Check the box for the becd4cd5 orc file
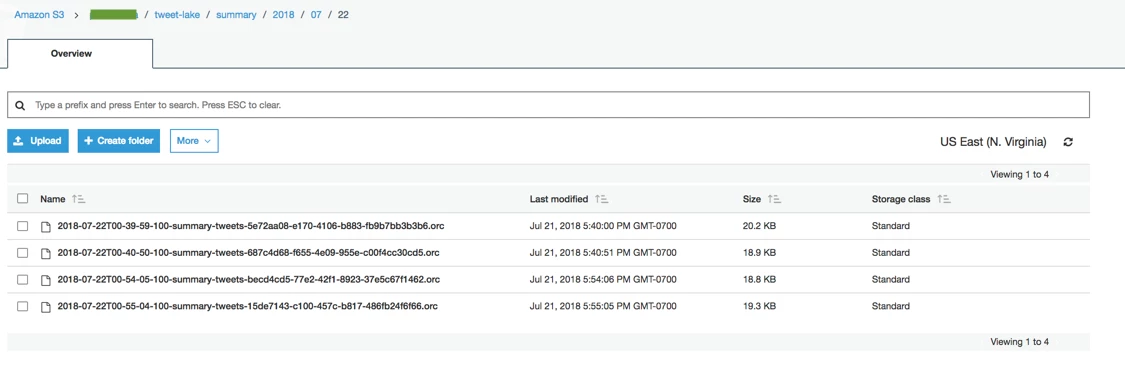This screenshot has width=1125, height=368. click(x=22, y=279)
